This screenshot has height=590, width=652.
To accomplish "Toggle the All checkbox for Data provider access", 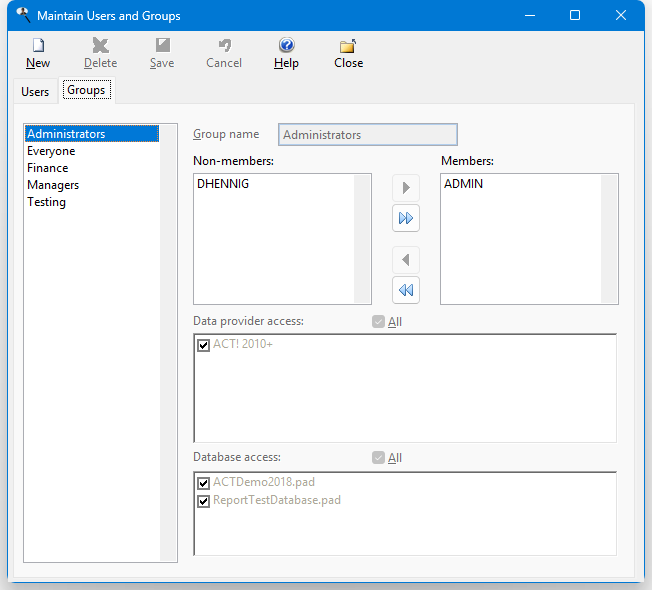I will click(378, 322).
